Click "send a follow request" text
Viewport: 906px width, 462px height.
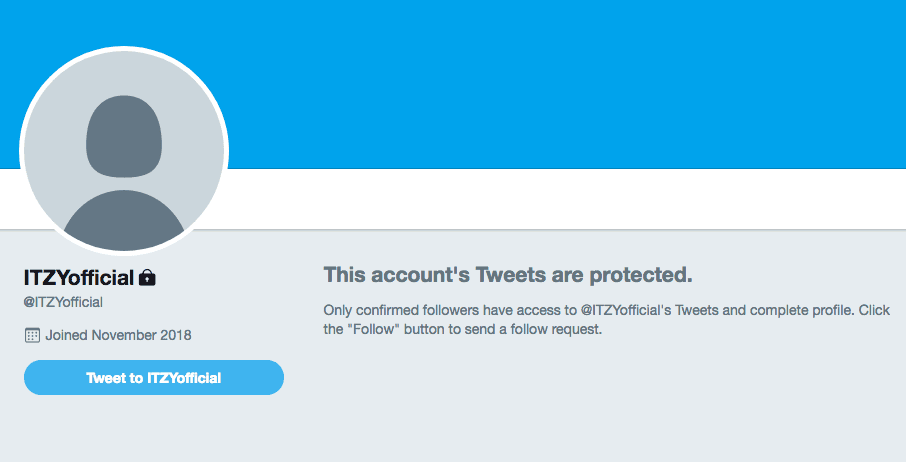539,328
